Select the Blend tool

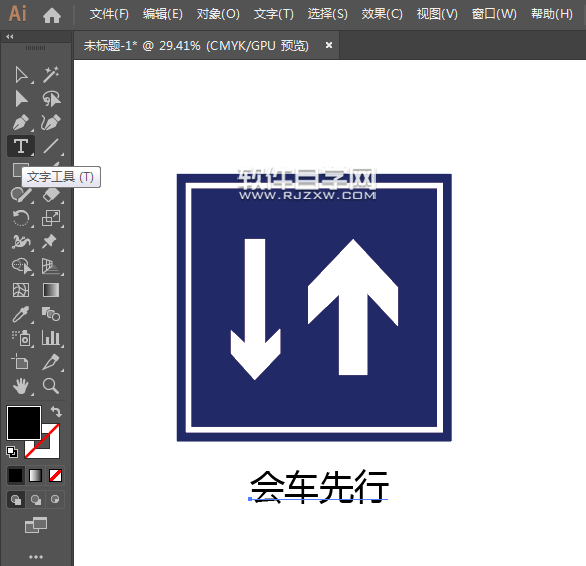pos(51,314)
